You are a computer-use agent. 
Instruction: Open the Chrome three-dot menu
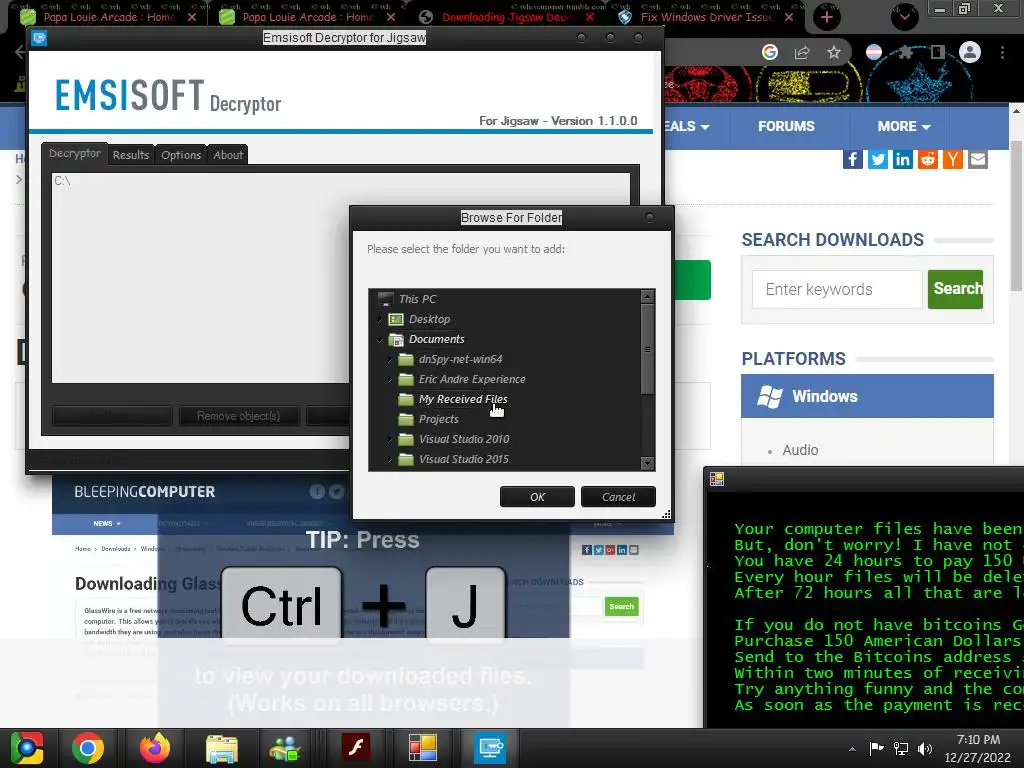(x=1002, y=52)
